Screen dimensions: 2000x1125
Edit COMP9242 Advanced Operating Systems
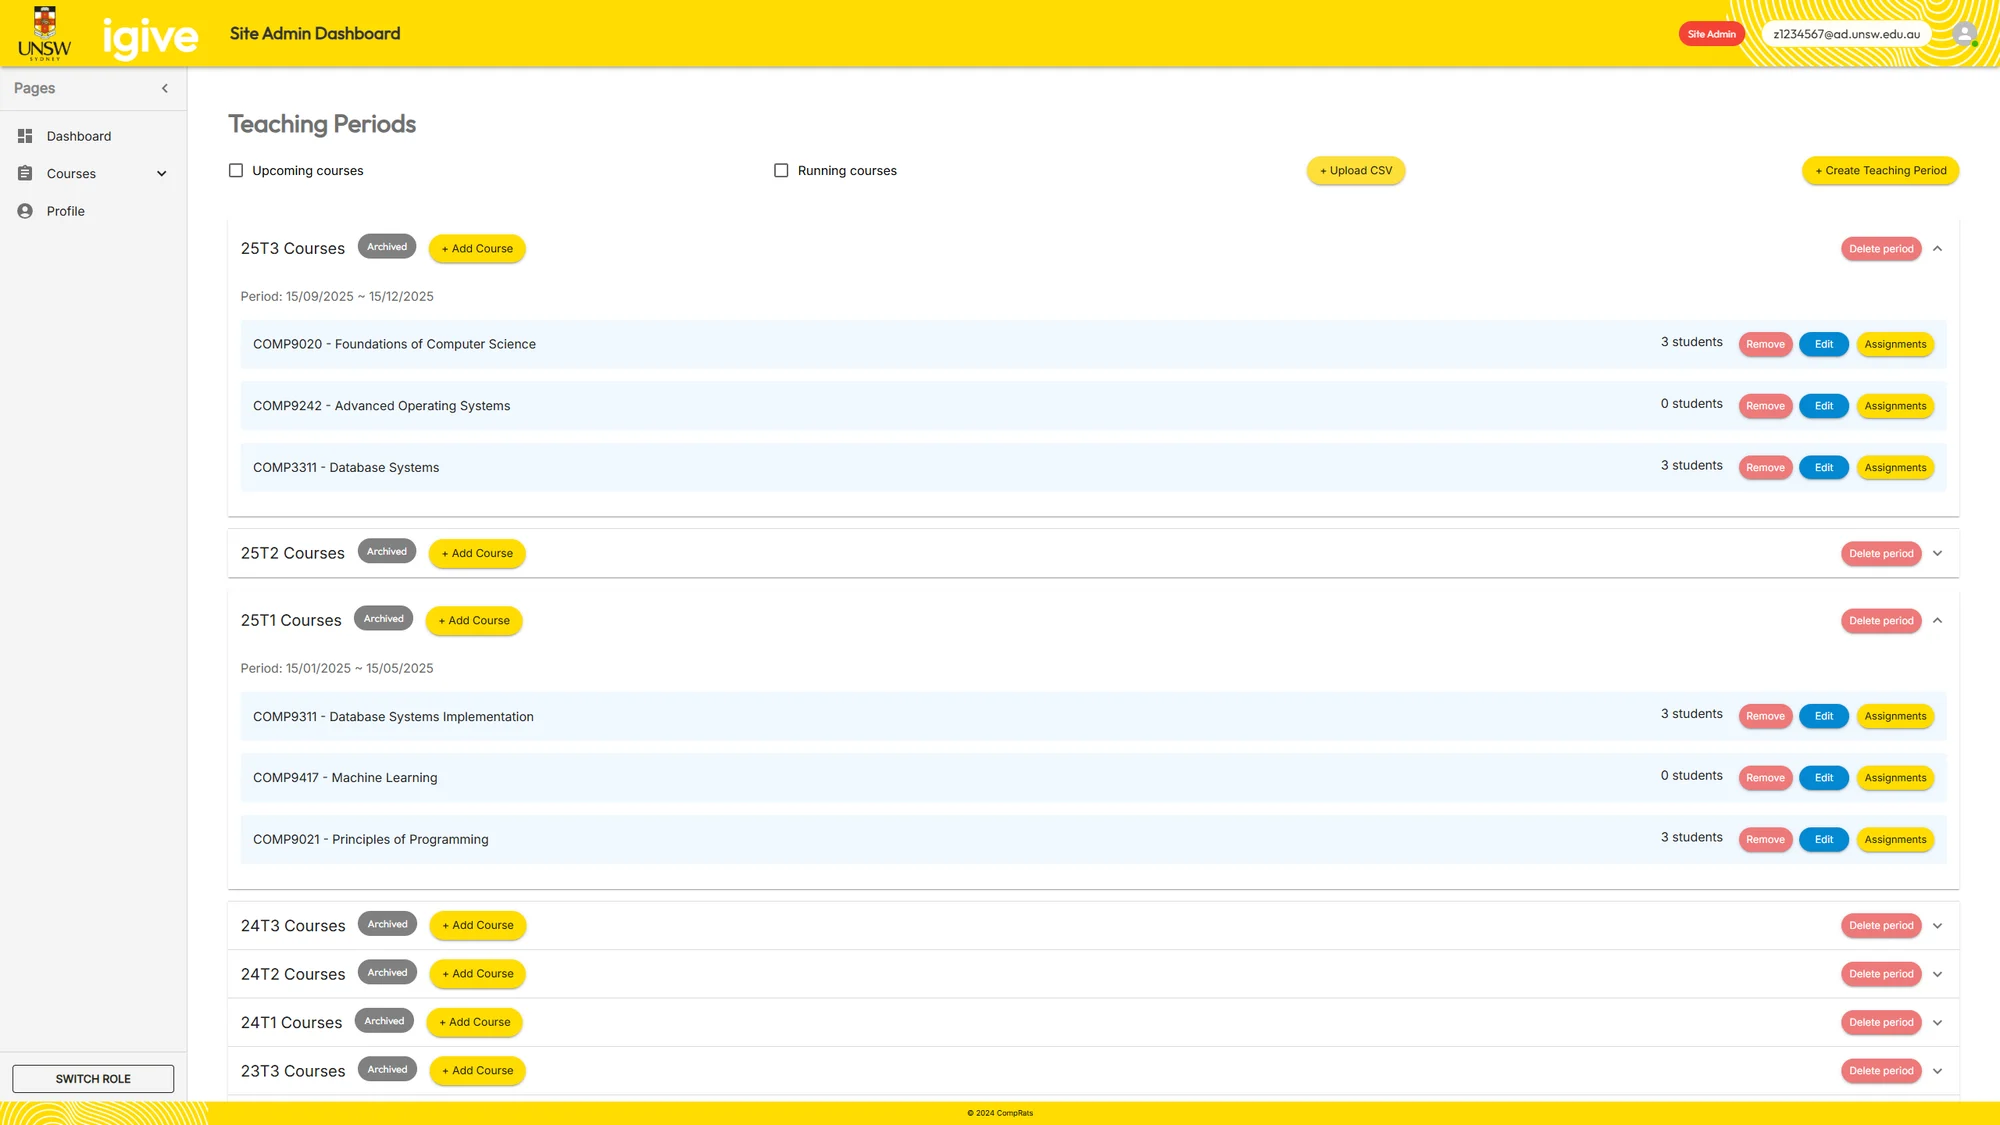1824,406
